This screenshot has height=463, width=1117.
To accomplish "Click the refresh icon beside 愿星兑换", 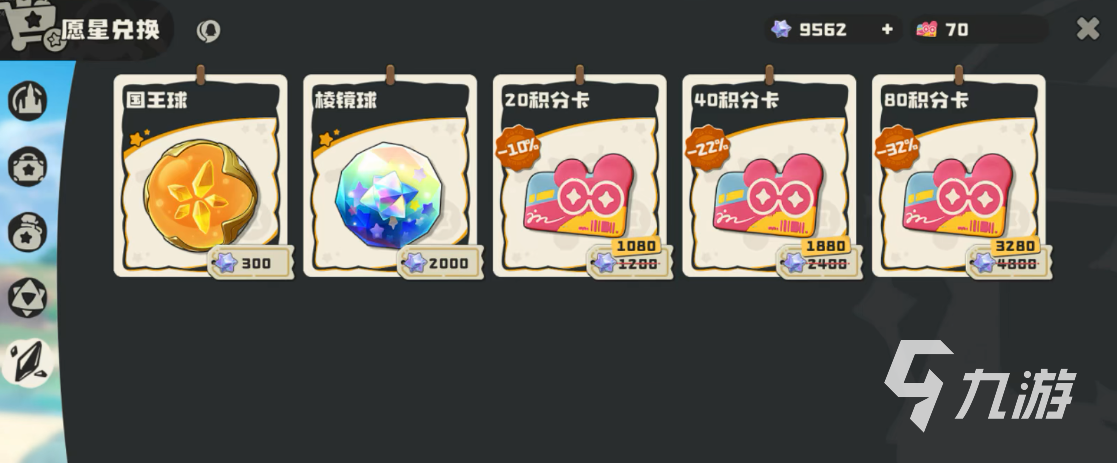I will click(208, 31).
